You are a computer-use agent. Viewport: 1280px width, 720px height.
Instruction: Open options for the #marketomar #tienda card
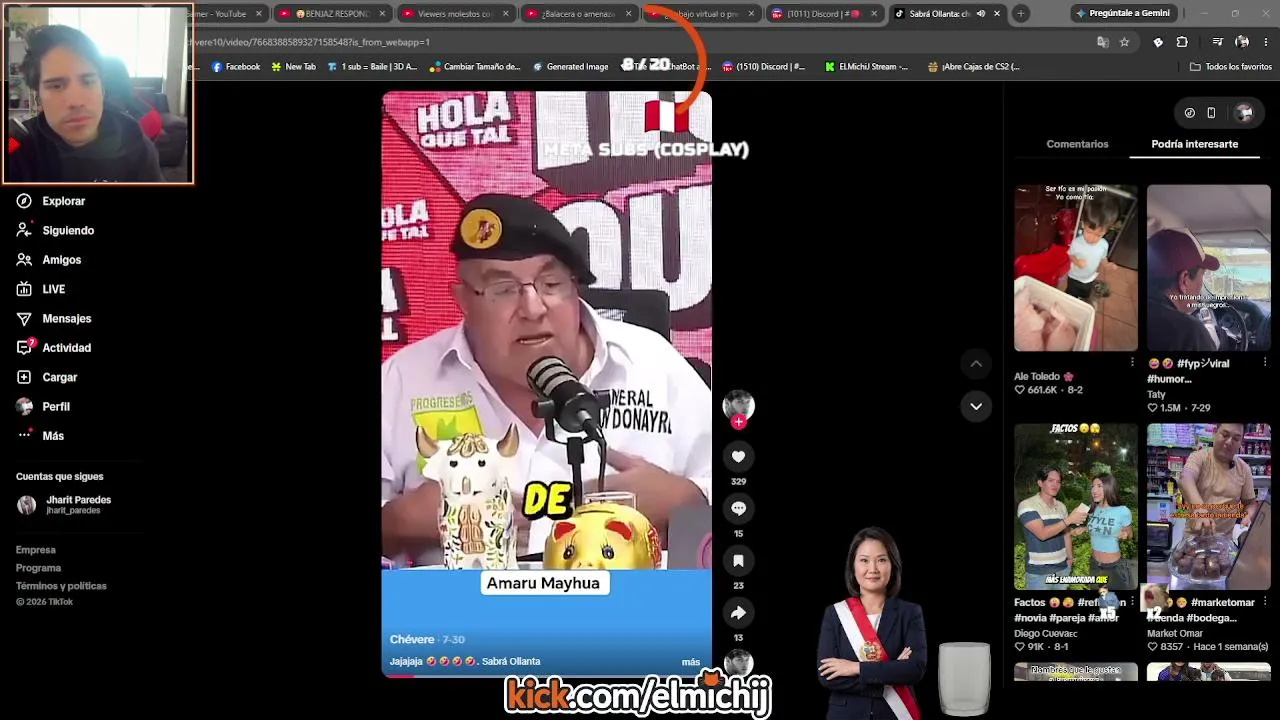point(1265,603)
